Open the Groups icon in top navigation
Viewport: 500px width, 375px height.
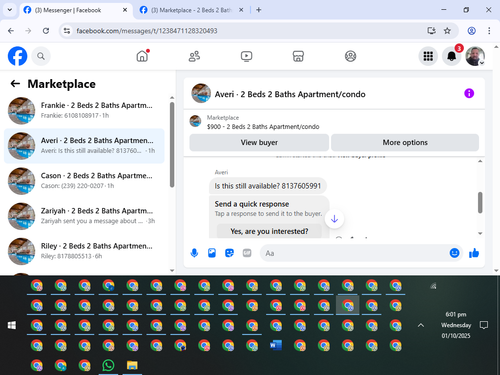point(350,56)
